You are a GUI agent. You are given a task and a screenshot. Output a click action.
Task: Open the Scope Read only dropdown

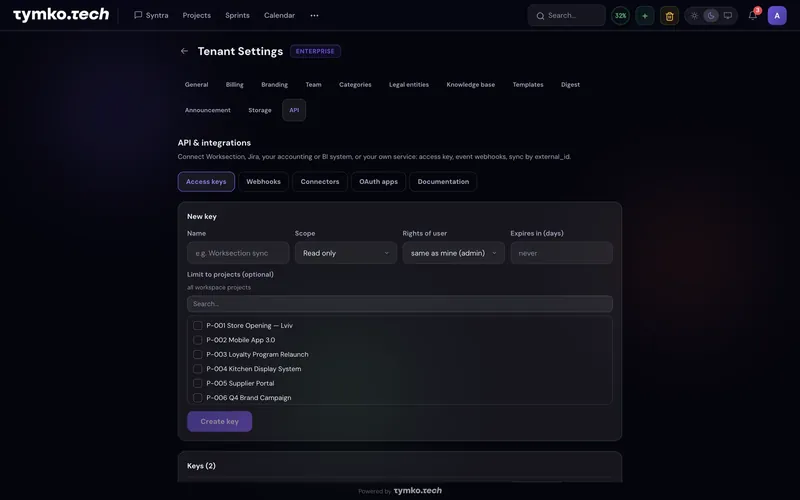point(346,253)
